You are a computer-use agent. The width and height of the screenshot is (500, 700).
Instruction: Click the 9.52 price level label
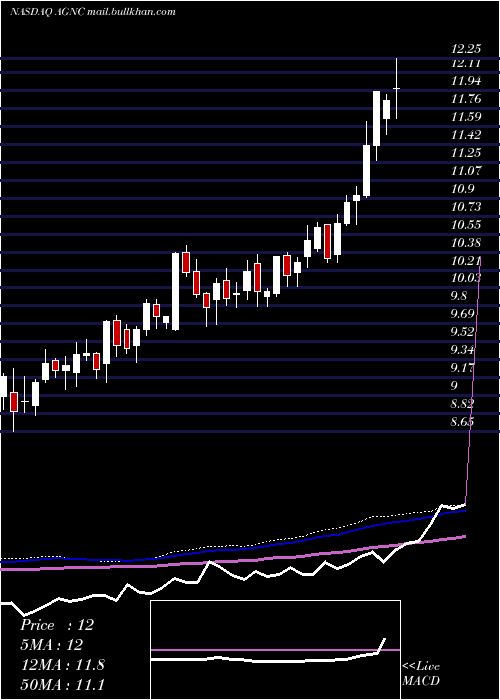click(462, 332)
